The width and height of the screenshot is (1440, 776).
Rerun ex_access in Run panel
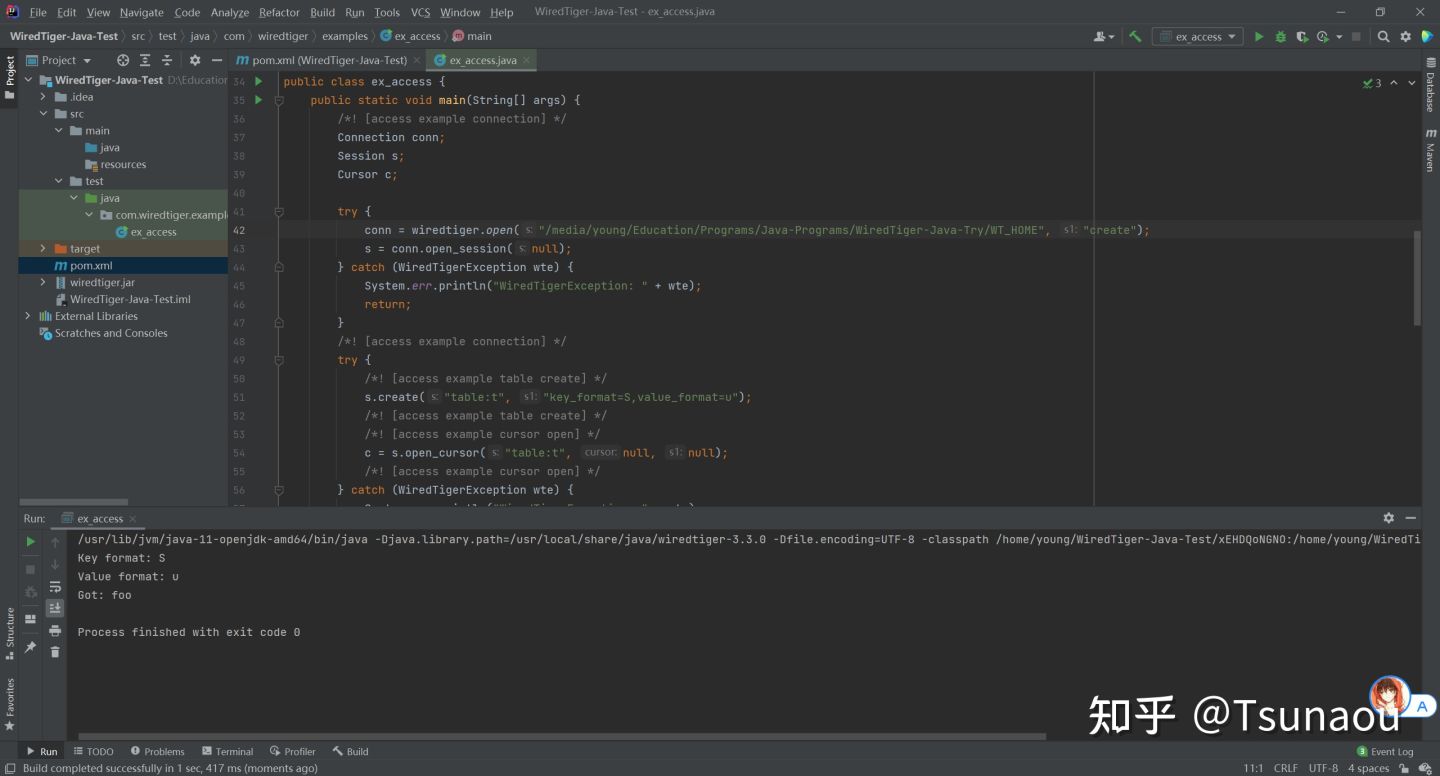pyautogui.click(x=30, y=541)
